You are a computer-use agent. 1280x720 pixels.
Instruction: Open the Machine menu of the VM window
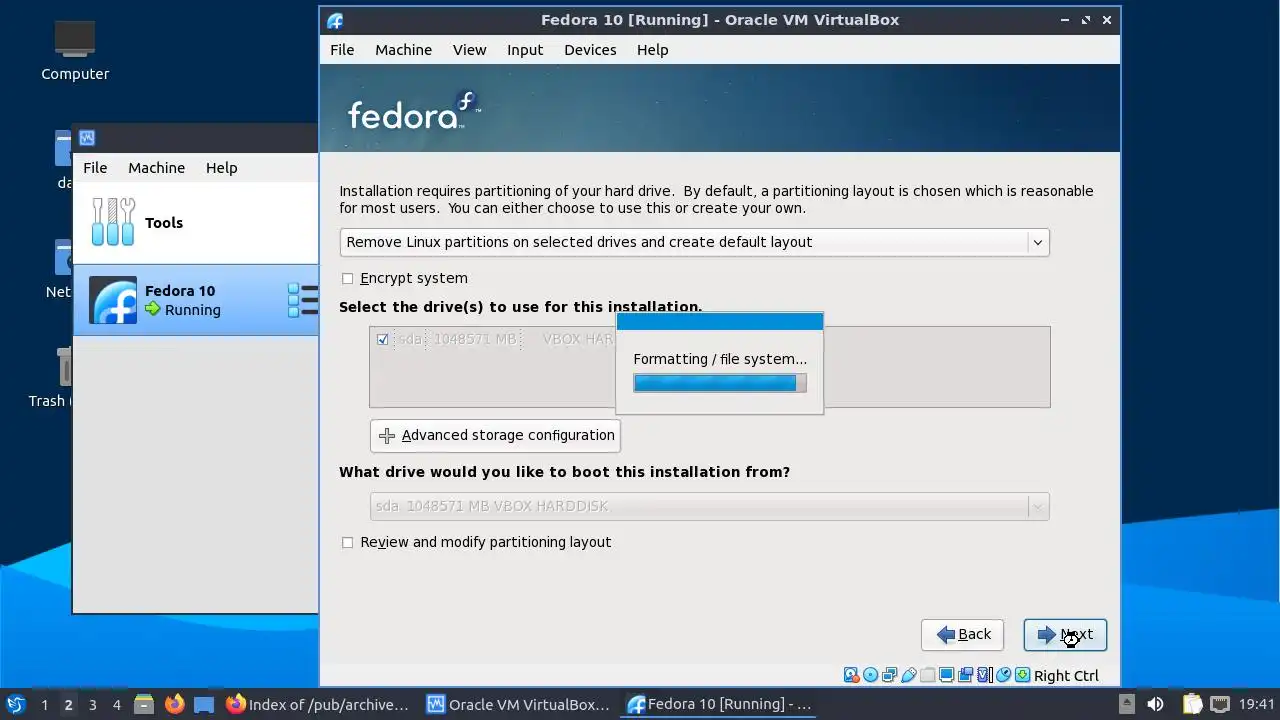pyautogui.click(x=403, y=50)
